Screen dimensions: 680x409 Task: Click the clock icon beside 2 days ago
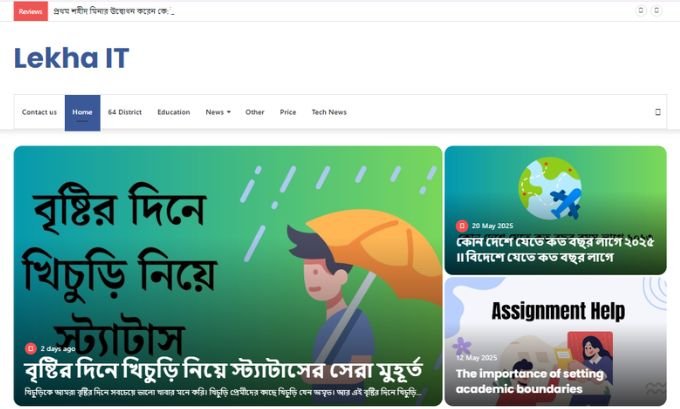tap(31, 348)
